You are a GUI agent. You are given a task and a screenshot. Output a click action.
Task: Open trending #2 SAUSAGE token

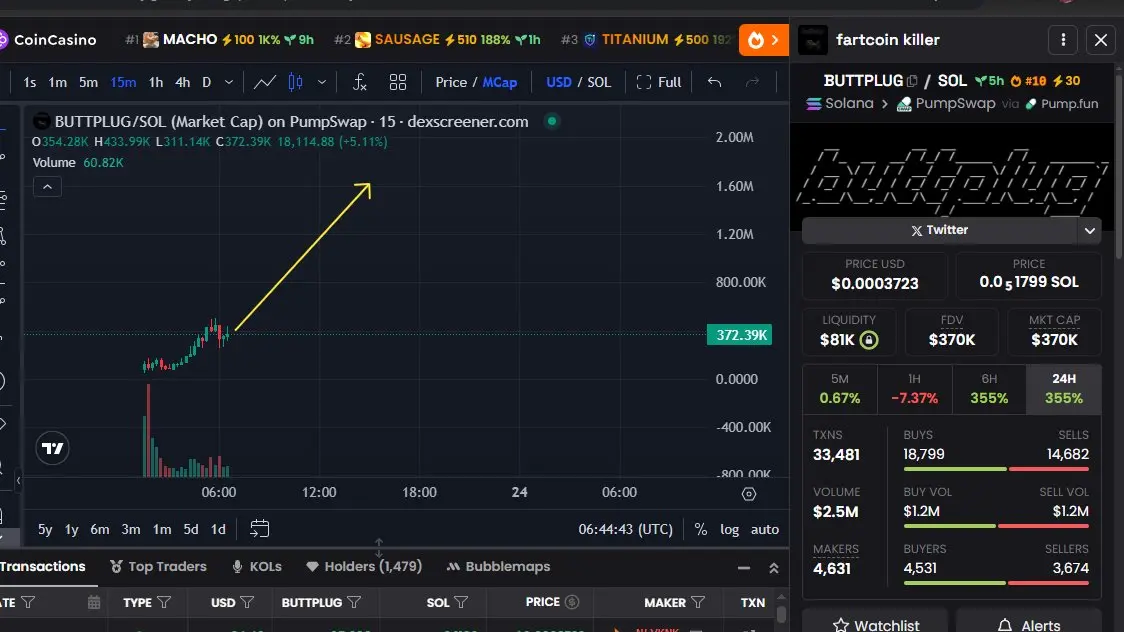[437, 40]
